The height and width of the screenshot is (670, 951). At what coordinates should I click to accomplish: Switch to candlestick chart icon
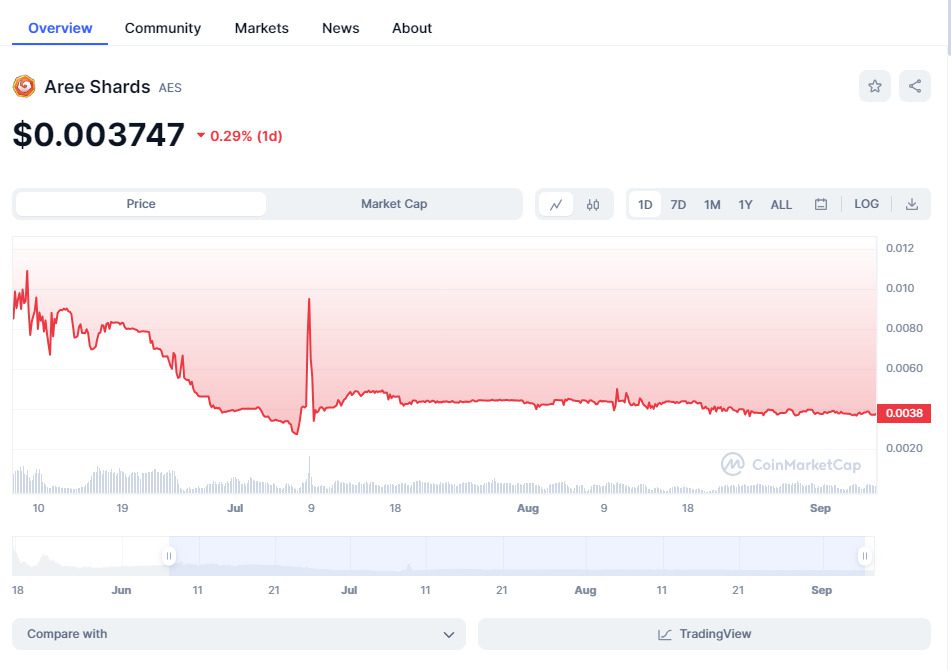pyautogui.click(x=593, y=204)
